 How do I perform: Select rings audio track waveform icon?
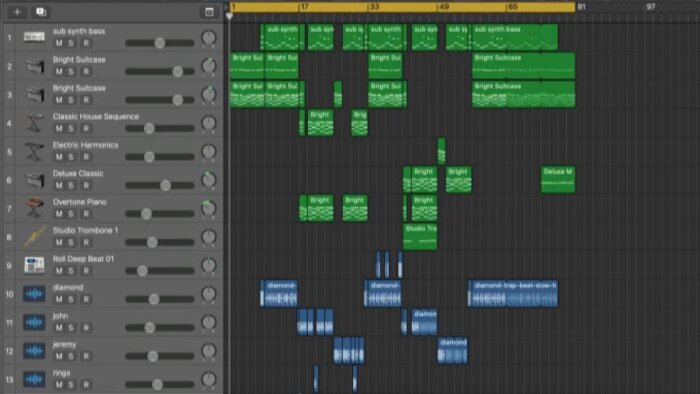click(x=34, y=379)
